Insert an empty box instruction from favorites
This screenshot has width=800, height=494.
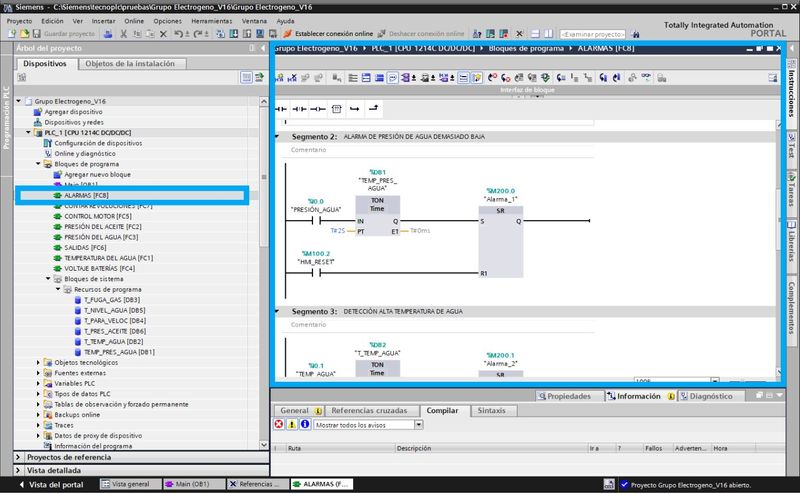(336, 109)
